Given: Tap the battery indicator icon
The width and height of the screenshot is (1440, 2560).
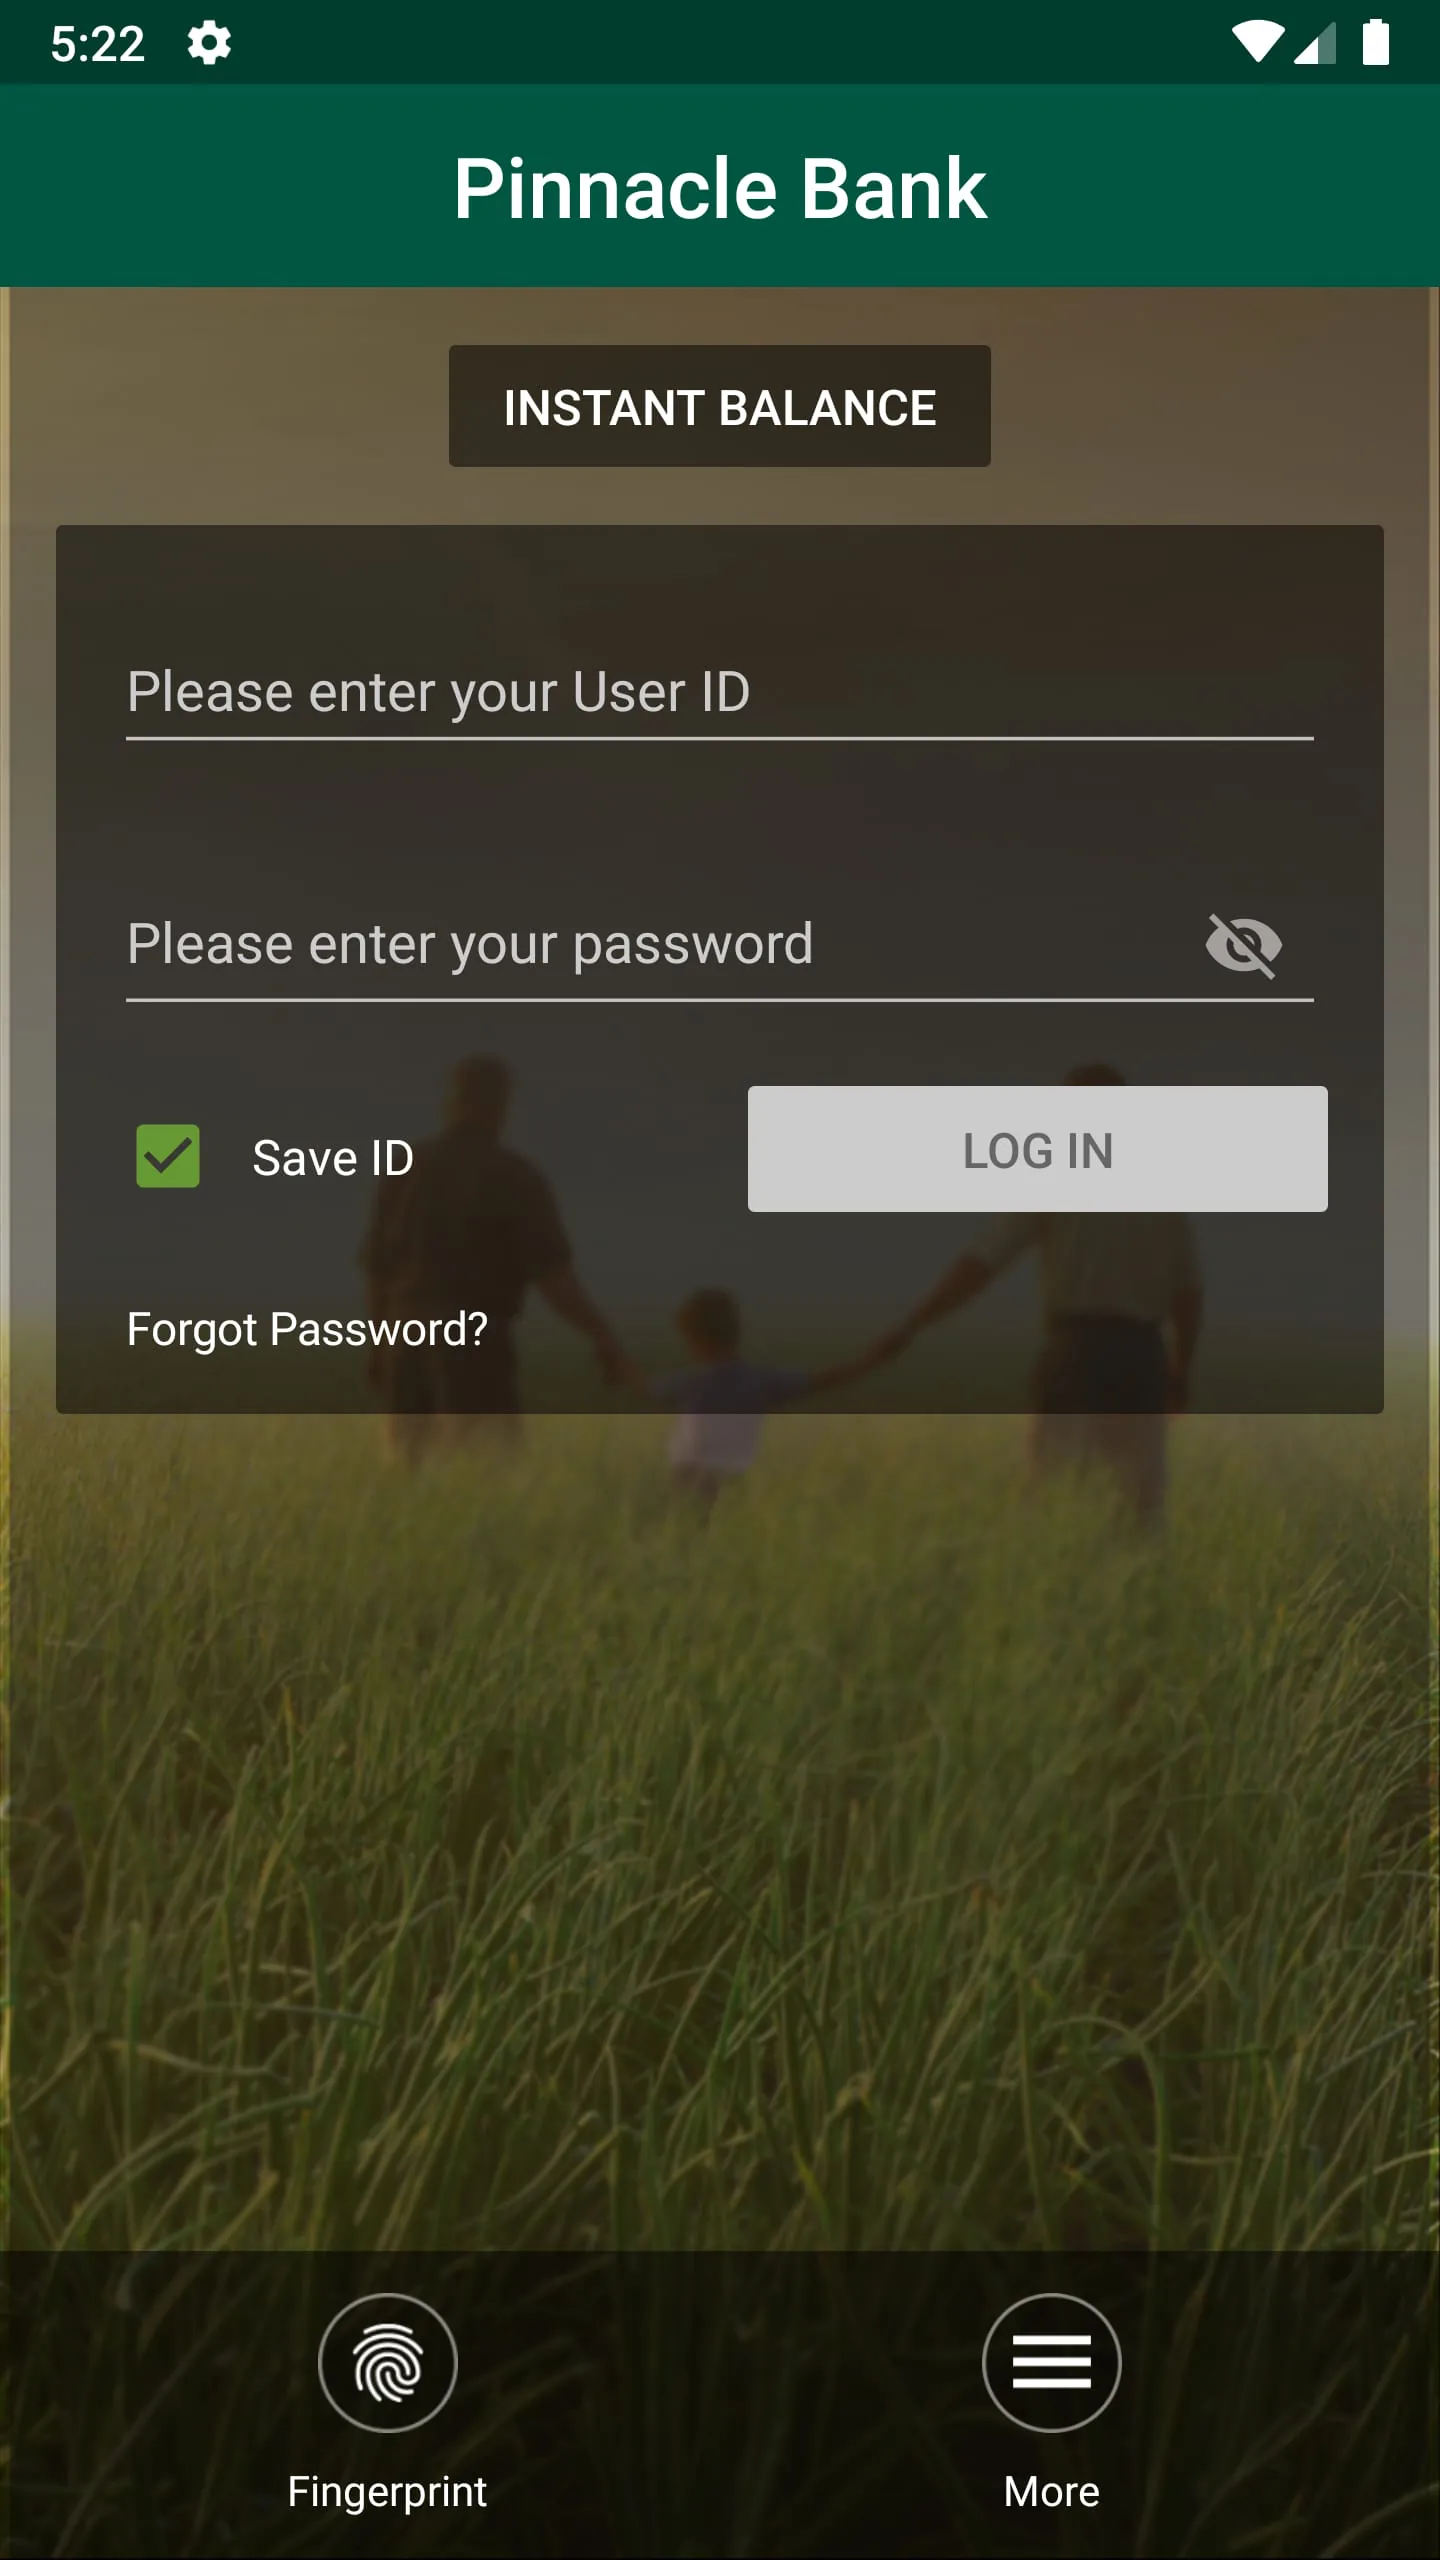Looking at the screenshot, I should 1376,42.
